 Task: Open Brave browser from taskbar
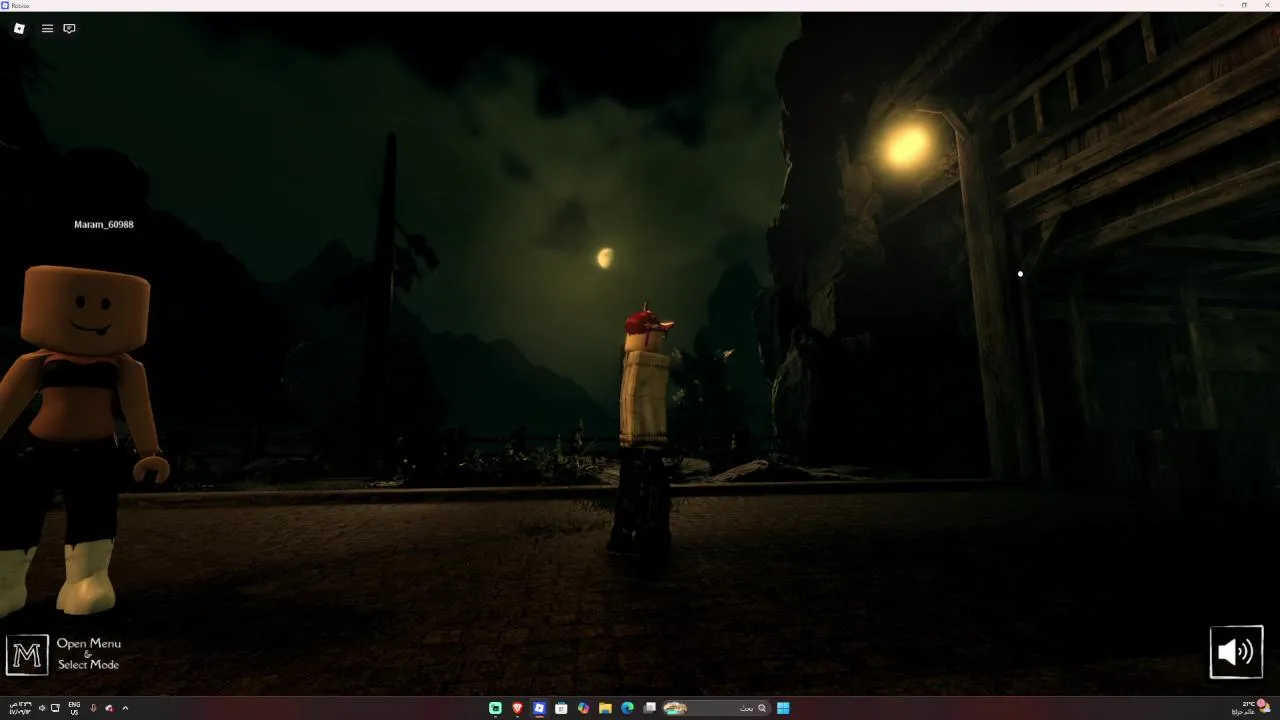517,708
